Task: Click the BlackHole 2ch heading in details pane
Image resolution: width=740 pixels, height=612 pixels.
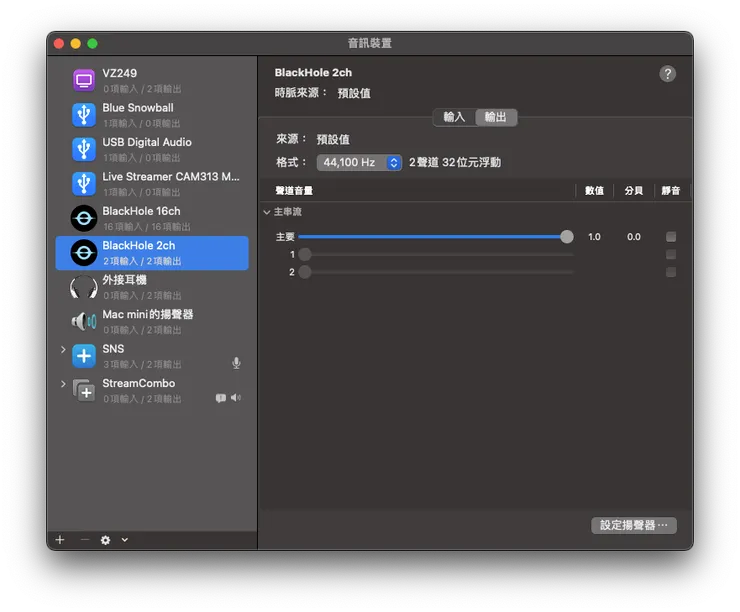Action: point(313,73)
